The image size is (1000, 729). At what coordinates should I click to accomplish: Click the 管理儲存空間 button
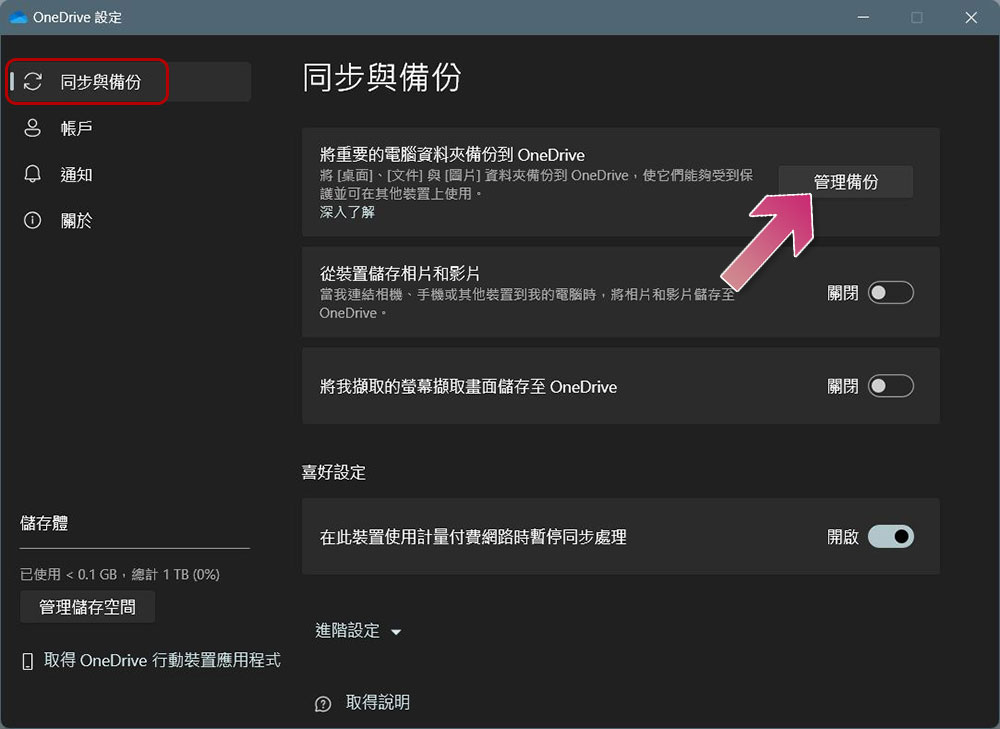[x=87, y=607]
